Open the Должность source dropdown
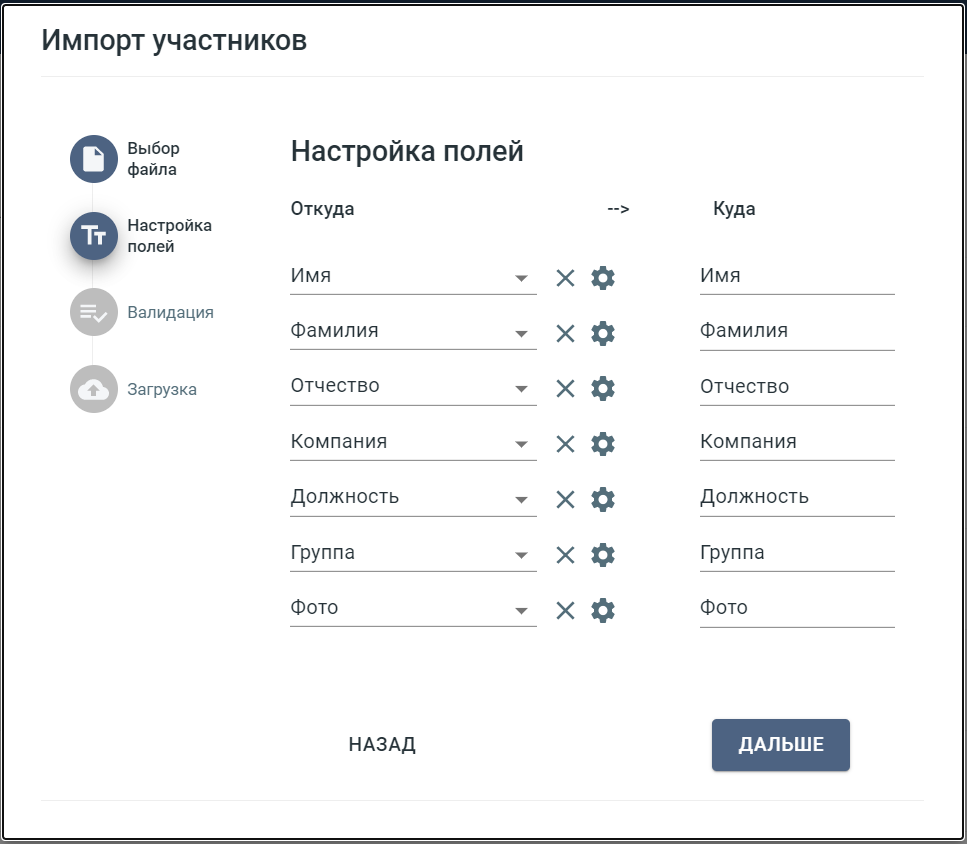The width and height of the screenshot is (967, 844). click(x=521, y=500)
